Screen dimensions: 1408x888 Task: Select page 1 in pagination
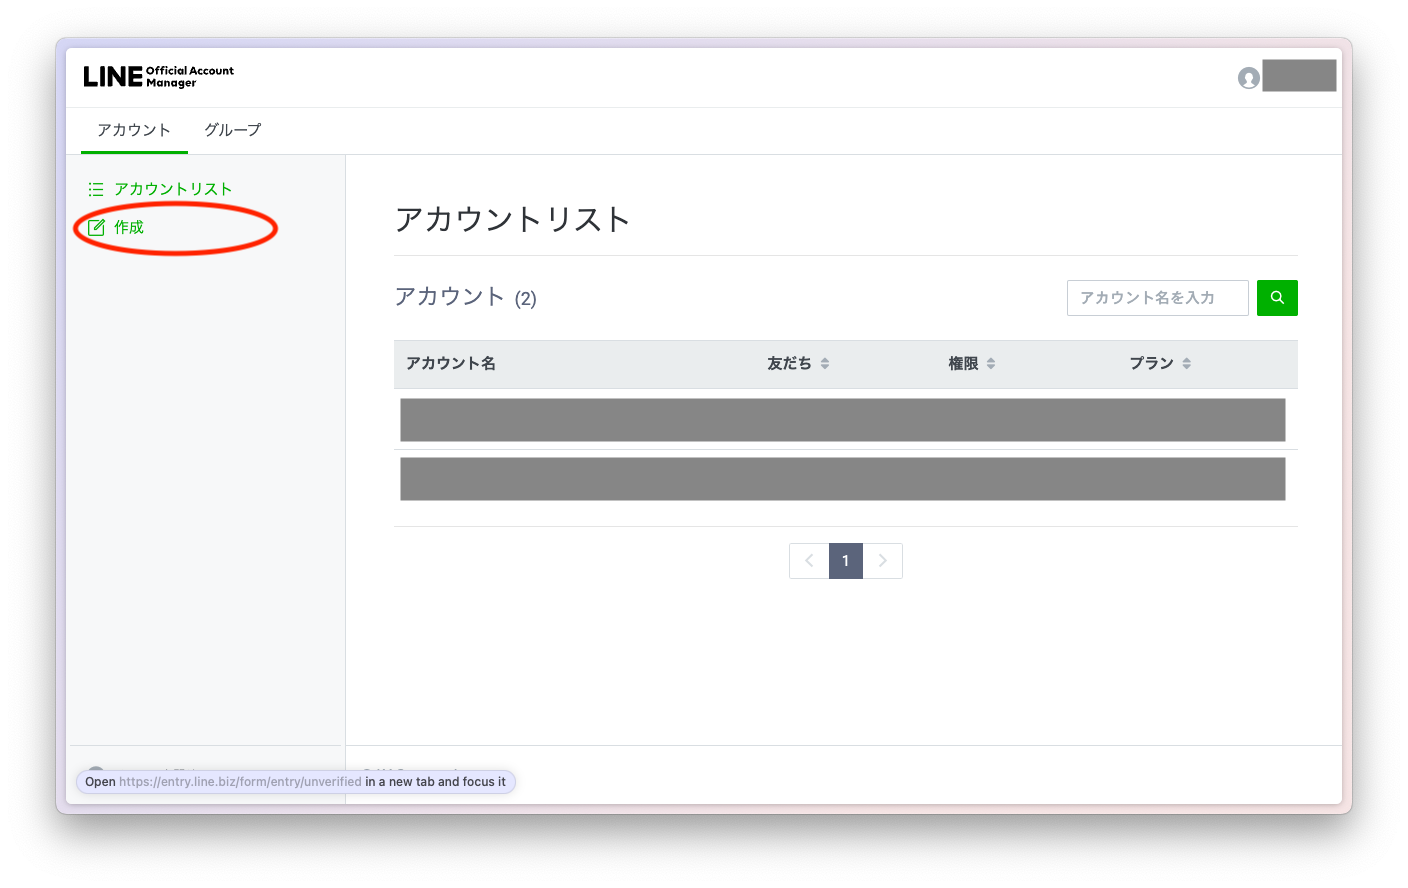[845, 561]
